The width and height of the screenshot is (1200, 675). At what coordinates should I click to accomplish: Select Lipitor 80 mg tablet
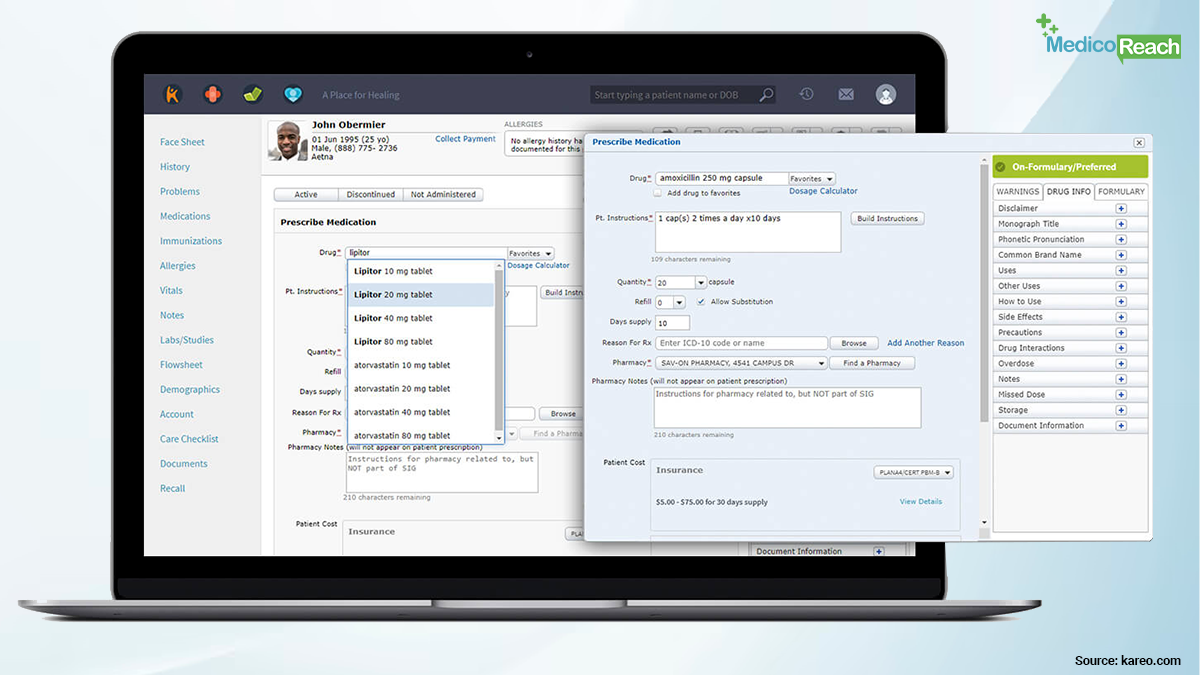click(x=421, y=342)
